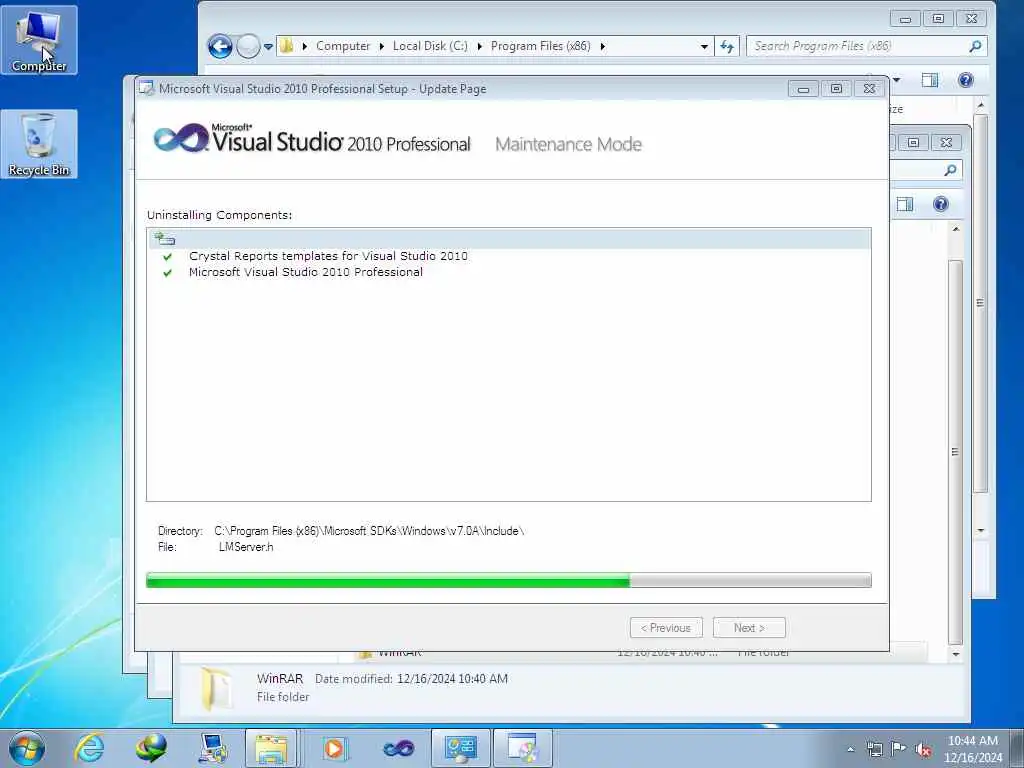Maximize the Visual Studio Setup window

click(836, 89)
